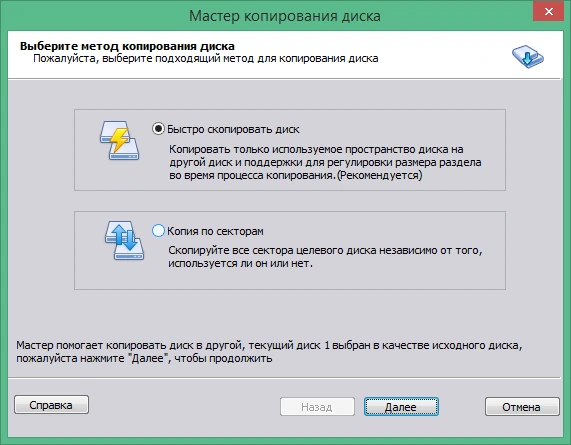The height and width of the screenshot is (445, 571).
Task: Click the disk download icon in header
Action: pyautogui.click(x=528, y=56)
